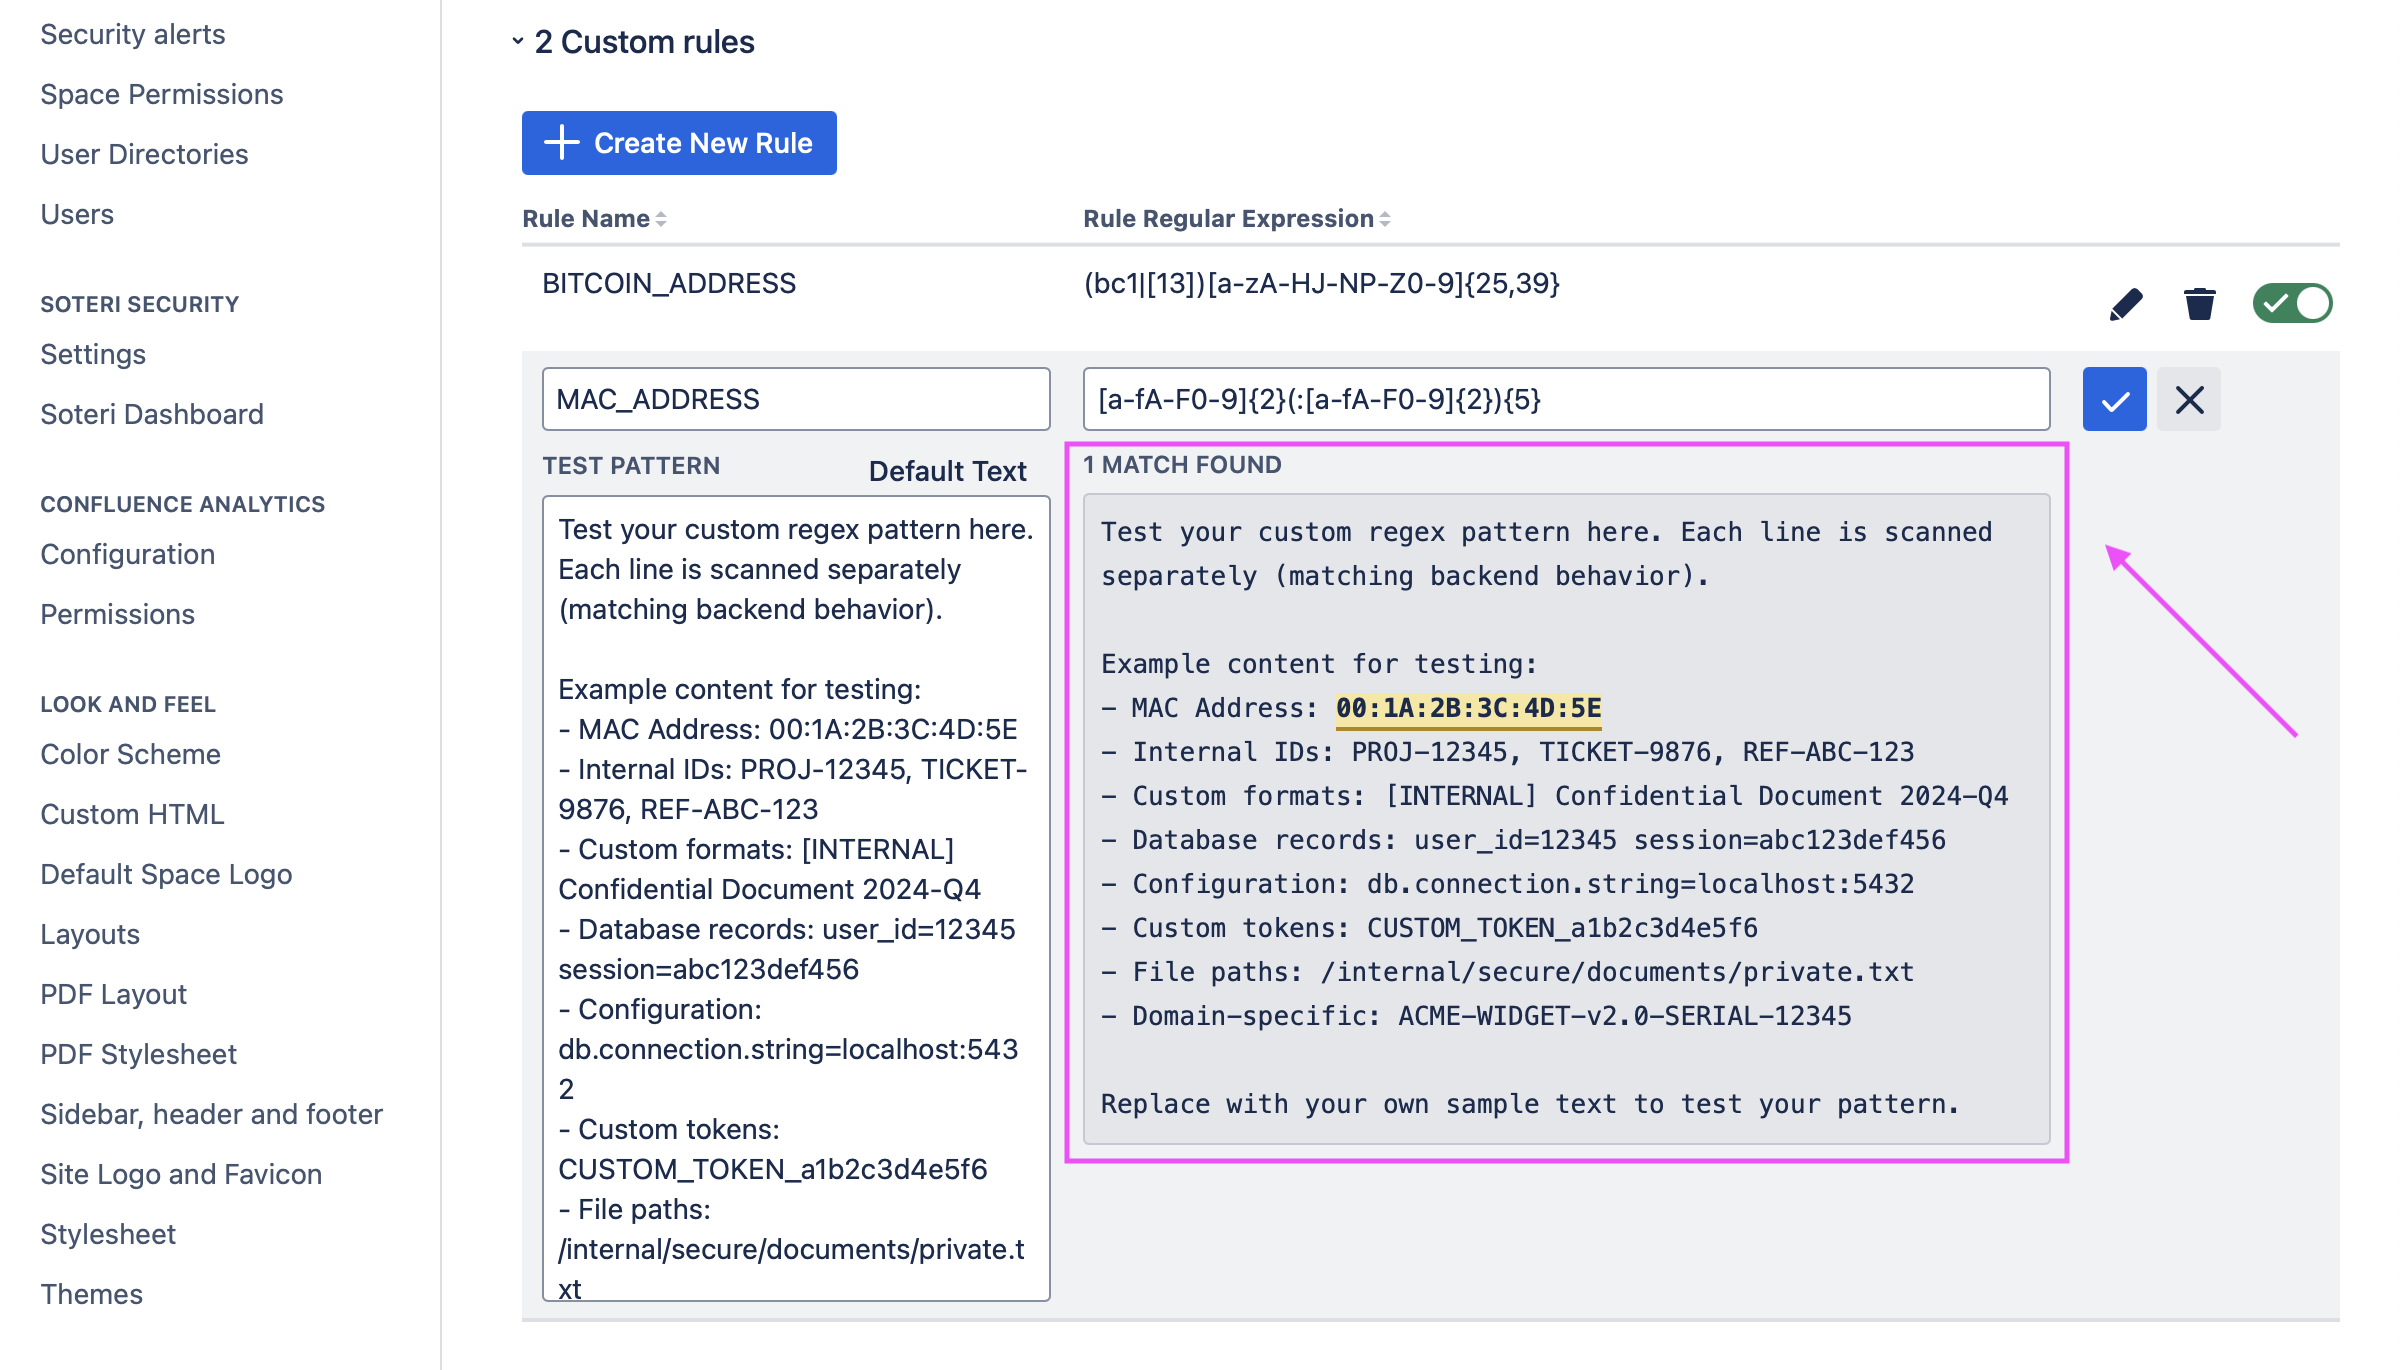Viewport: 2400px width, 1370px height.
Task: Open Soteri Dashboard in sidebar
Action: coord(152,414)
